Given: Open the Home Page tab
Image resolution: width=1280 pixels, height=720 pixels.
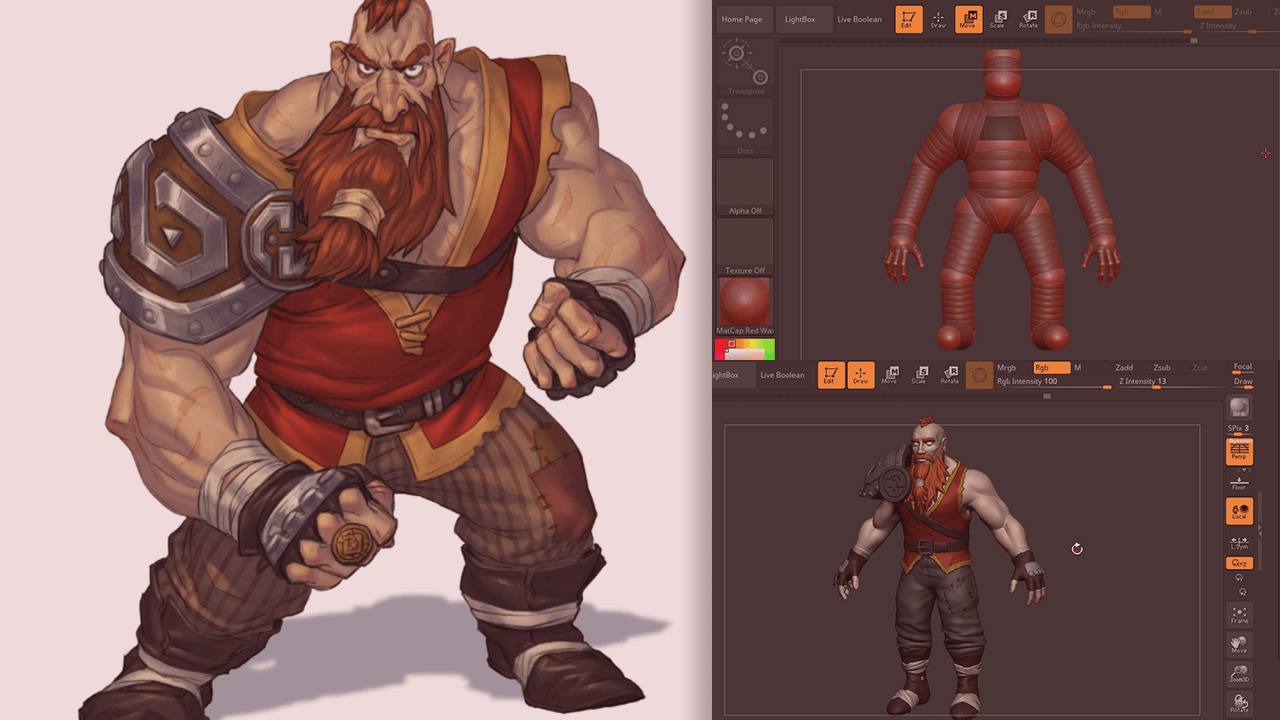Looking at the screenshot, I should tap(742, 20).
